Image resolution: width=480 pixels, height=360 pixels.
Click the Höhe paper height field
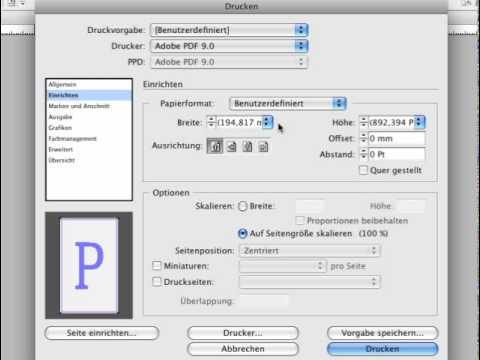pos(391,122)
